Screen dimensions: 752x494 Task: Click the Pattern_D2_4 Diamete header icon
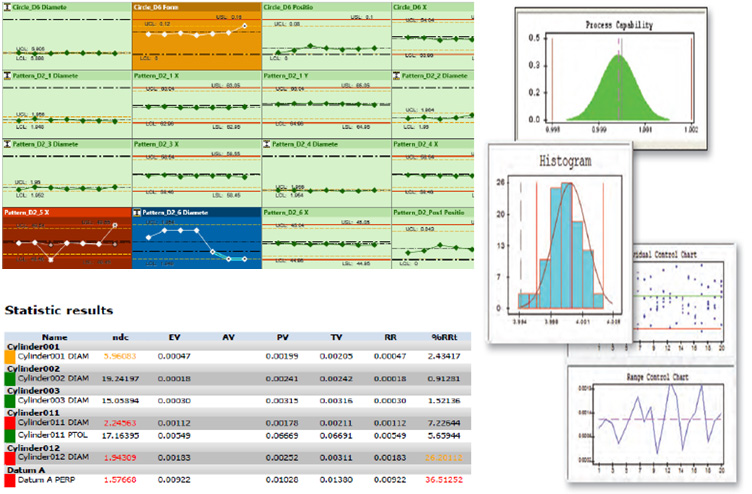click(x=267, y=144)
